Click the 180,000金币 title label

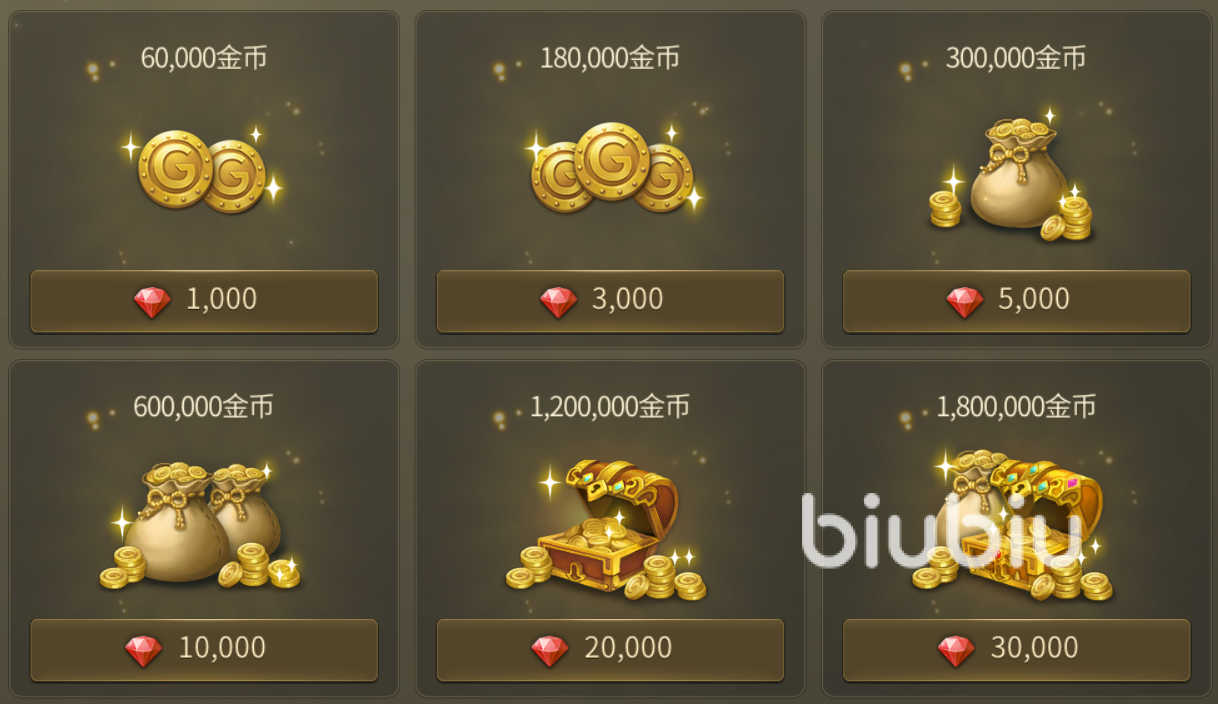tap(610, 58)
